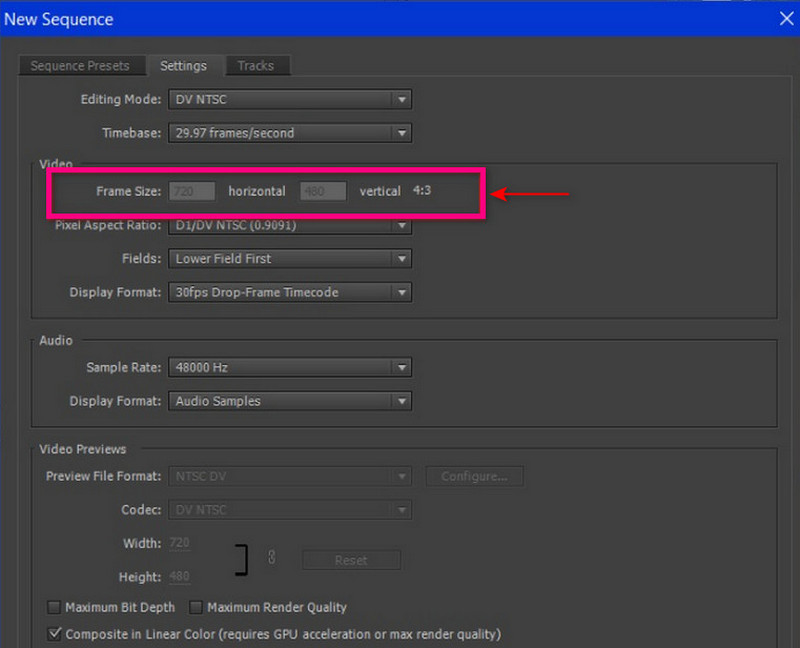Viewport: 800px width, 648px height.
Task: Switch to the Tracks tab
Action: 255,66
